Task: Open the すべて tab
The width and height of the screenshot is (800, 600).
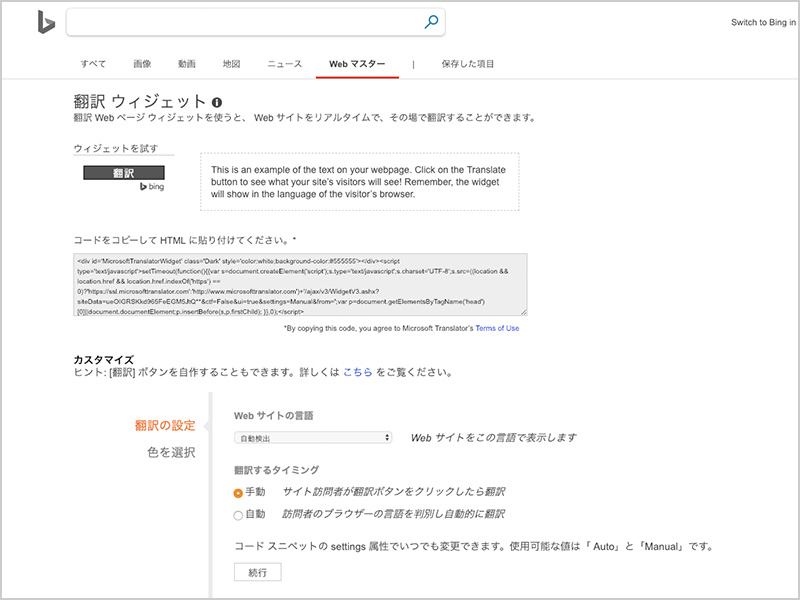Action: 93,64
